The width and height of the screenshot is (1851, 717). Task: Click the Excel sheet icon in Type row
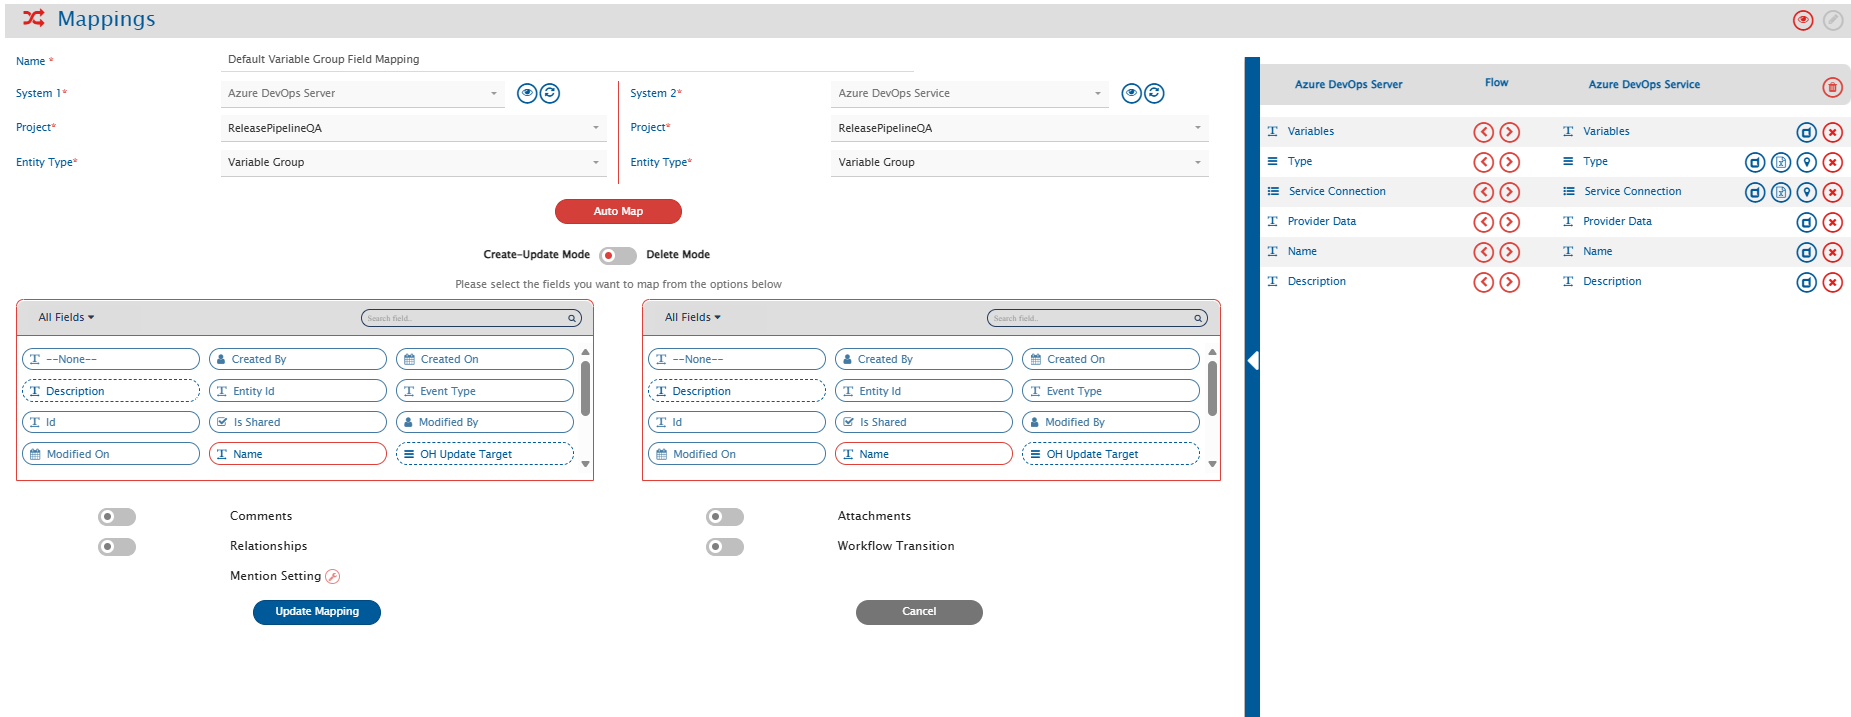coord(1781,162)
